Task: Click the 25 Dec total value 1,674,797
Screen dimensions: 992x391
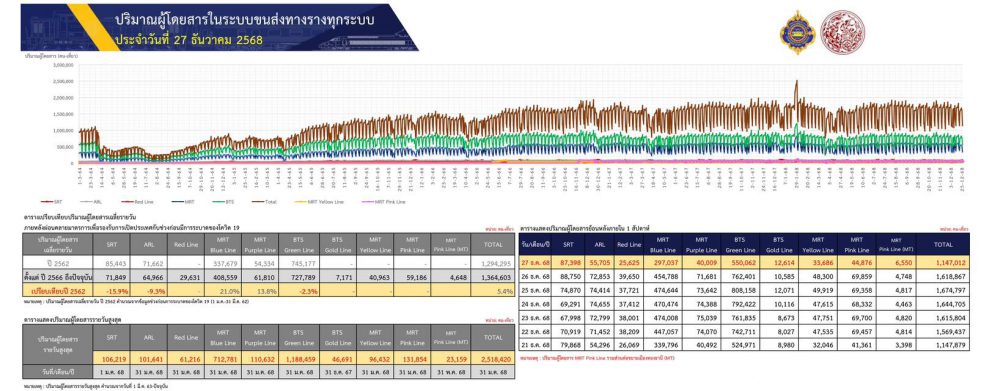Action: coord(950,290)
